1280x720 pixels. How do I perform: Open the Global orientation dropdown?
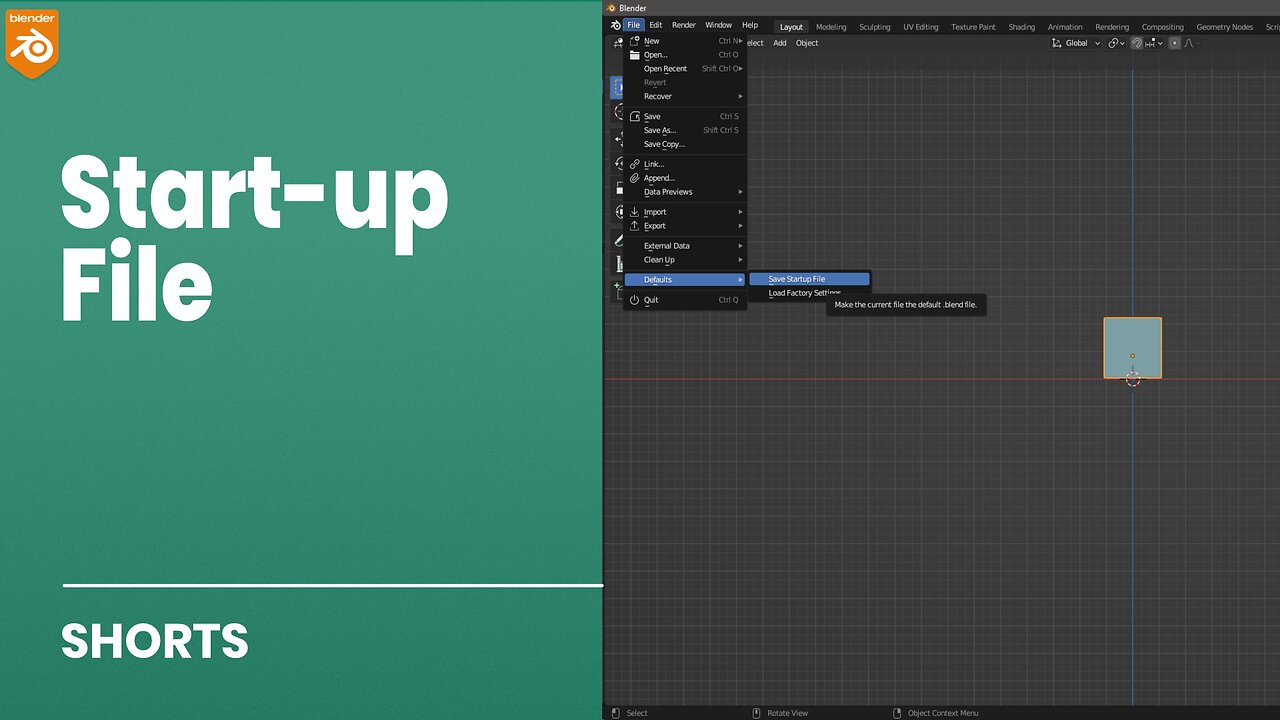[1076, 43]
